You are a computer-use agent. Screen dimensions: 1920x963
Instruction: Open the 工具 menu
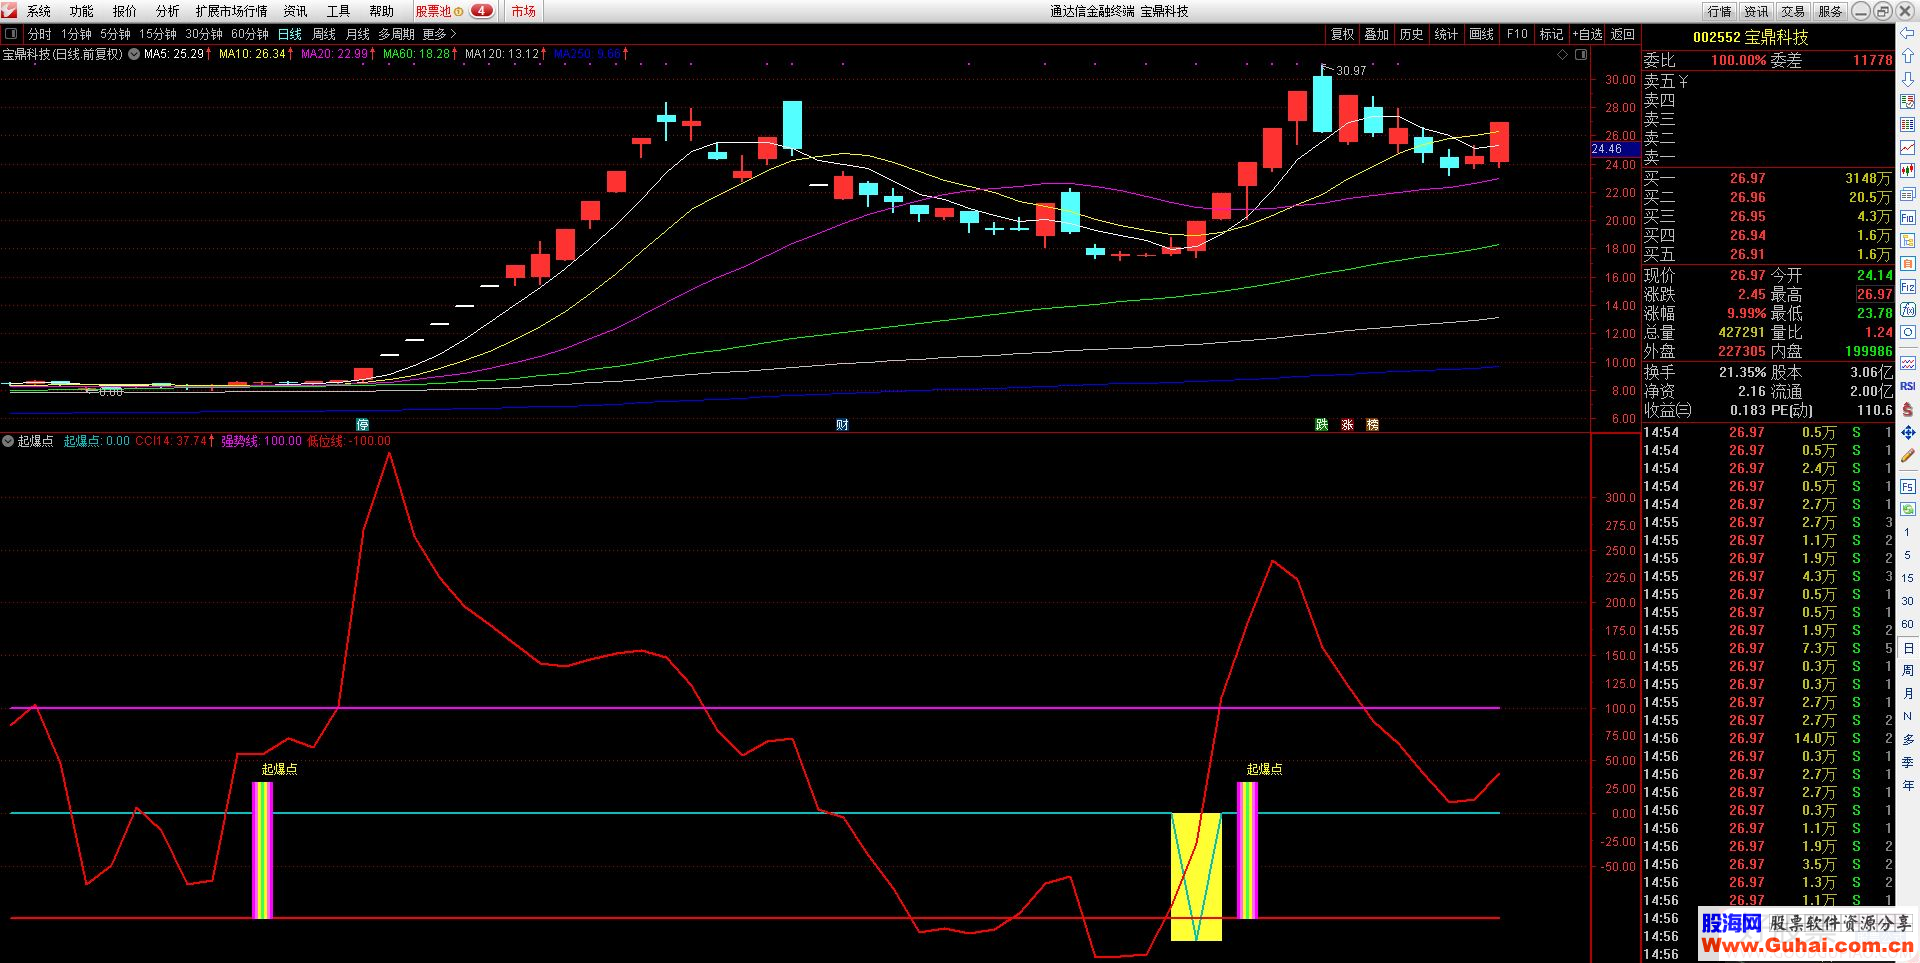(x=339, y=11)
